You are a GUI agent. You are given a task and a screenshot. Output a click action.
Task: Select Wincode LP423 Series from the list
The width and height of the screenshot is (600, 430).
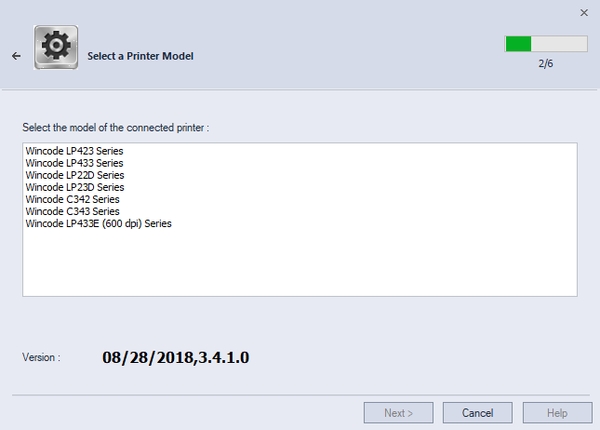click(x=74, y=151)
